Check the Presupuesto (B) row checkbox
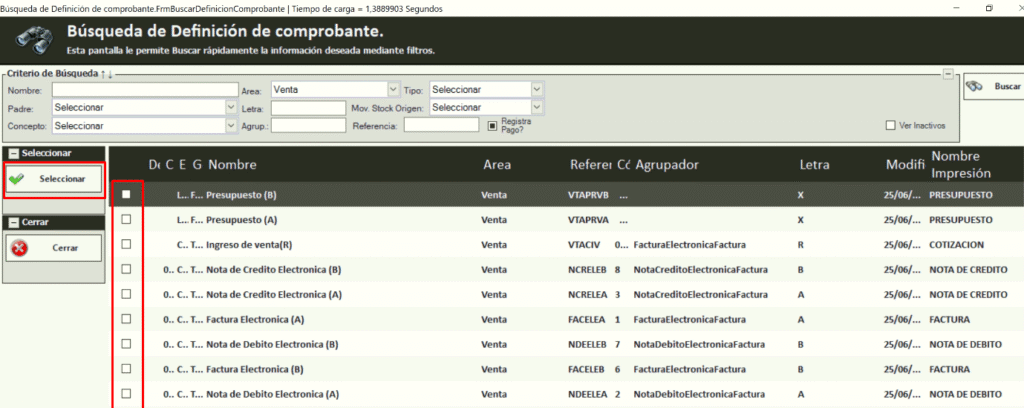The height and width of the screenshot is (408, 1024). click(x=126, y=194)
